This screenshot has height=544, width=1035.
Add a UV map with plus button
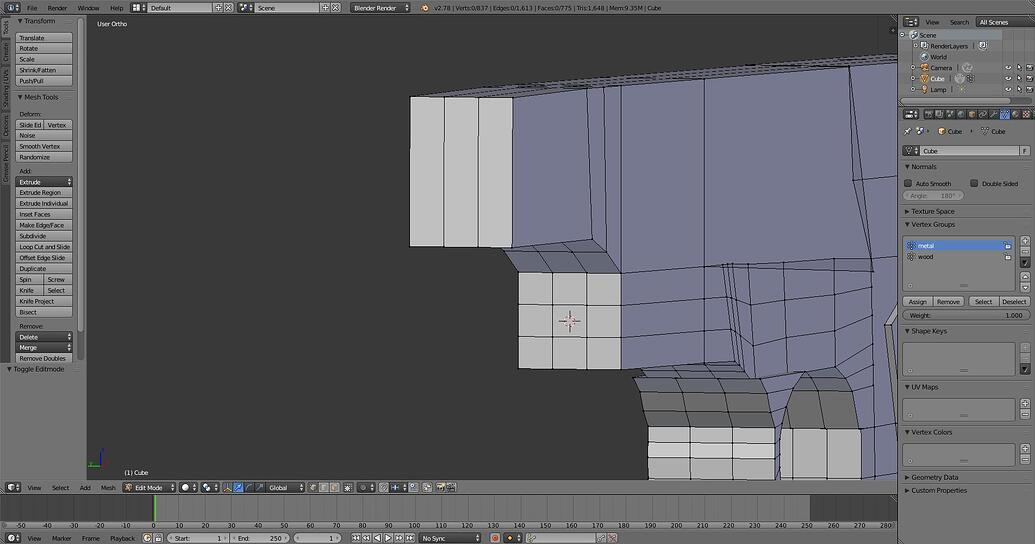coord(1025,403)
